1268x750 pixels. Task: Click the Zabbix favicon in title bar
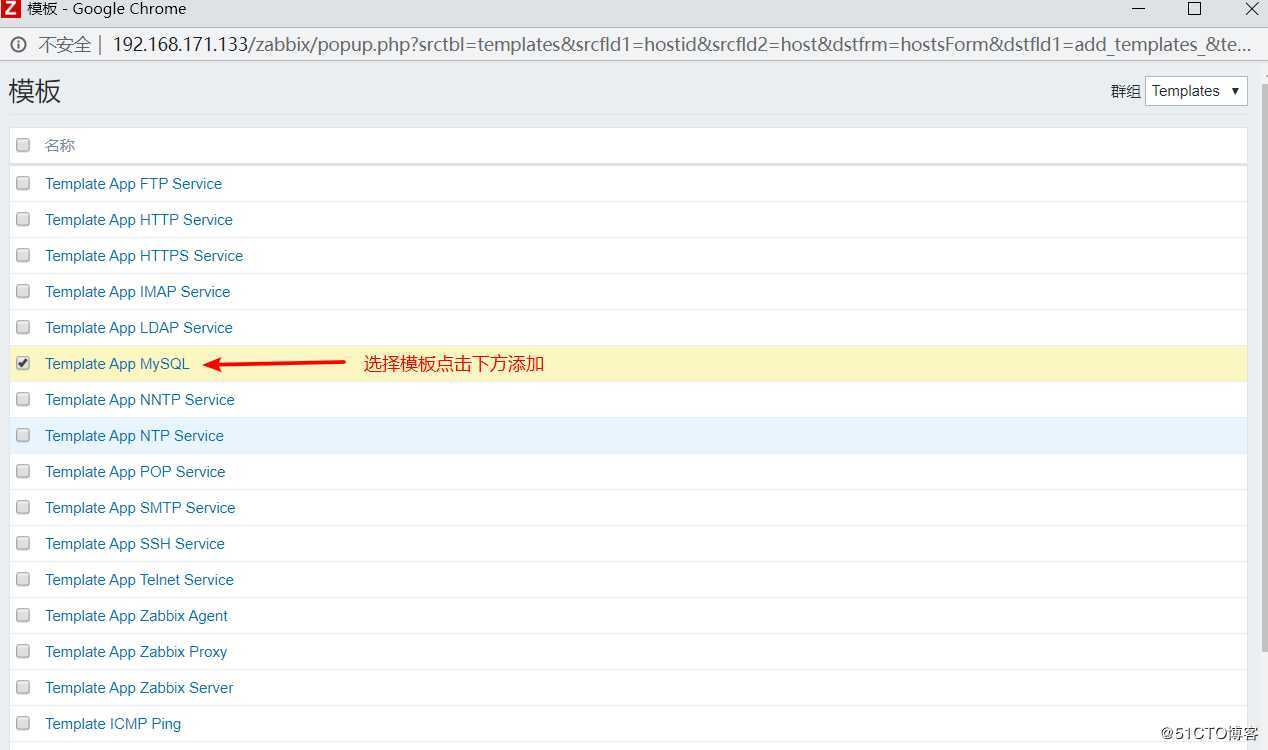[x=10, y=9]
